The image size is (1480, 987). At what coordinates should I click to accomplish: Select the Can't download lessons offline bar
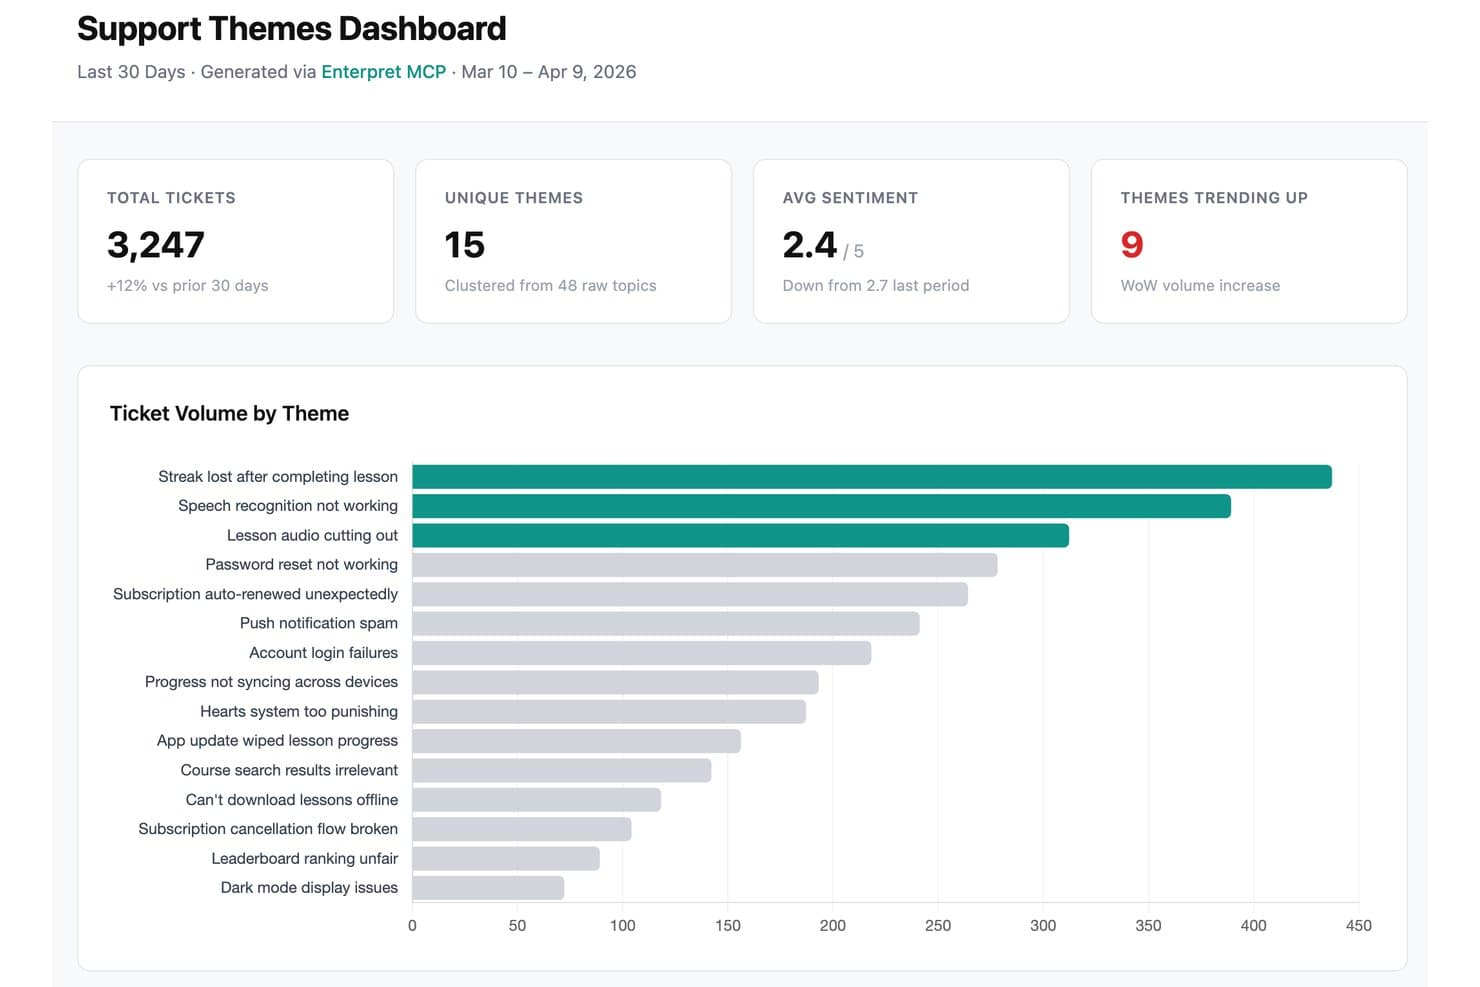point(536,800)
